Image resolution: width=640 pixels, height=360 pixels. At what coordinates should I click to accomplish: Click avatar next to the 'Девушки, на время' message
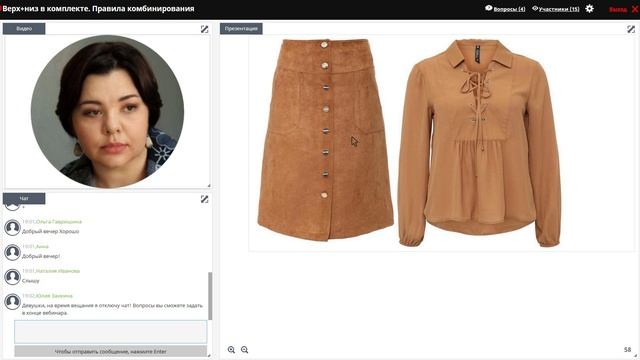coord(12,302)
